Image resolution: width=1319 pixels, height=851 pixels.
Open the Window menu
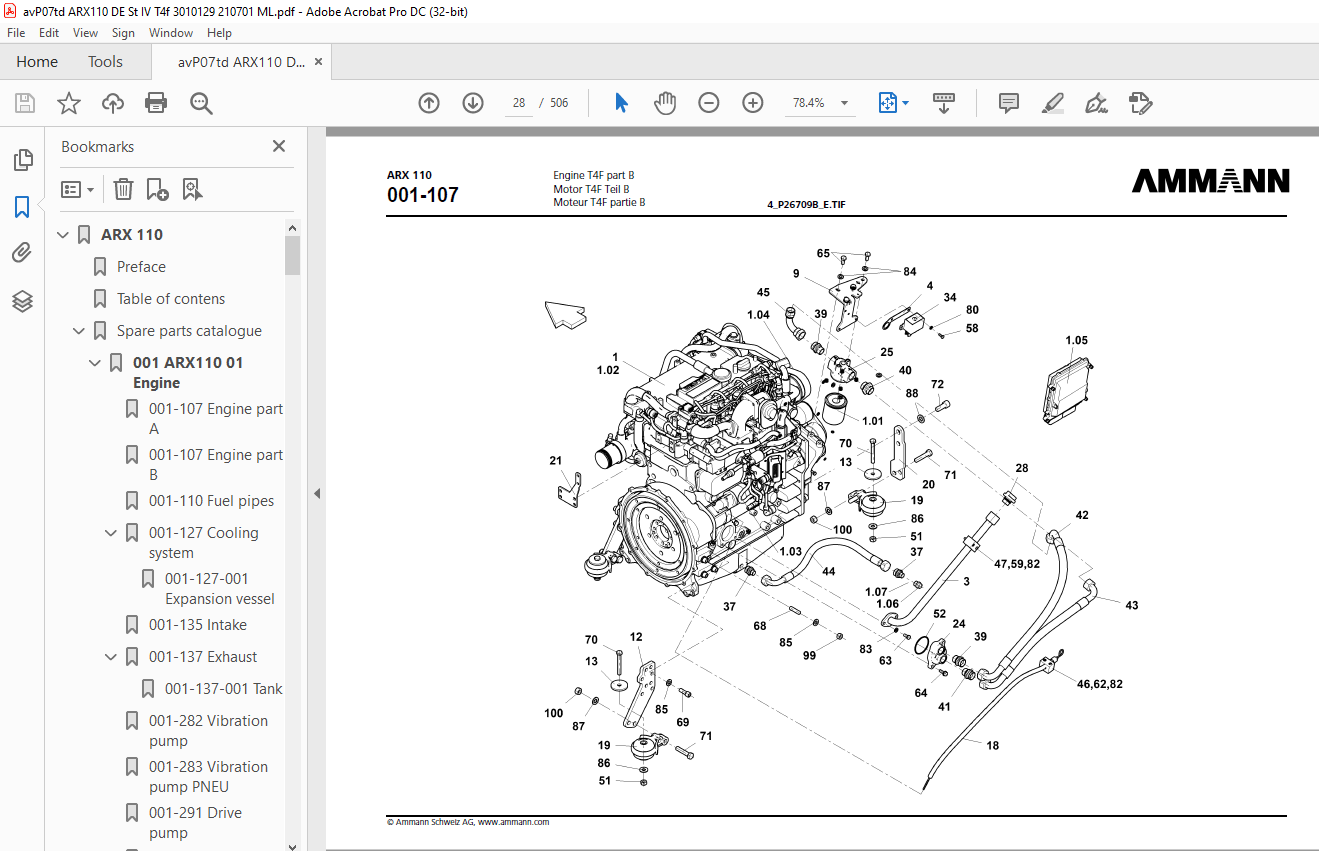171,33
